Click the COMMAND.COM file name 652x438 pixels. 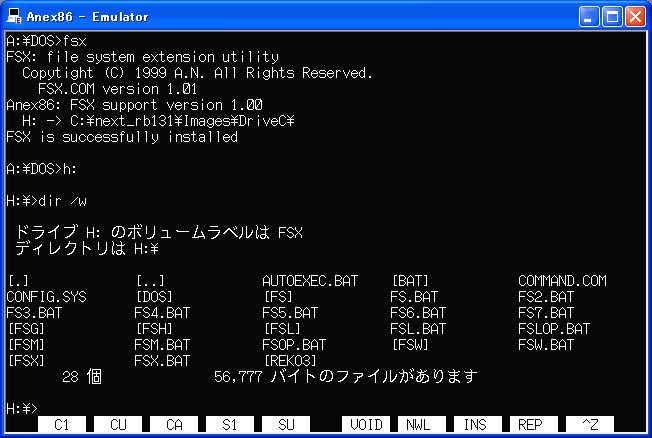(x=562, y=281)
